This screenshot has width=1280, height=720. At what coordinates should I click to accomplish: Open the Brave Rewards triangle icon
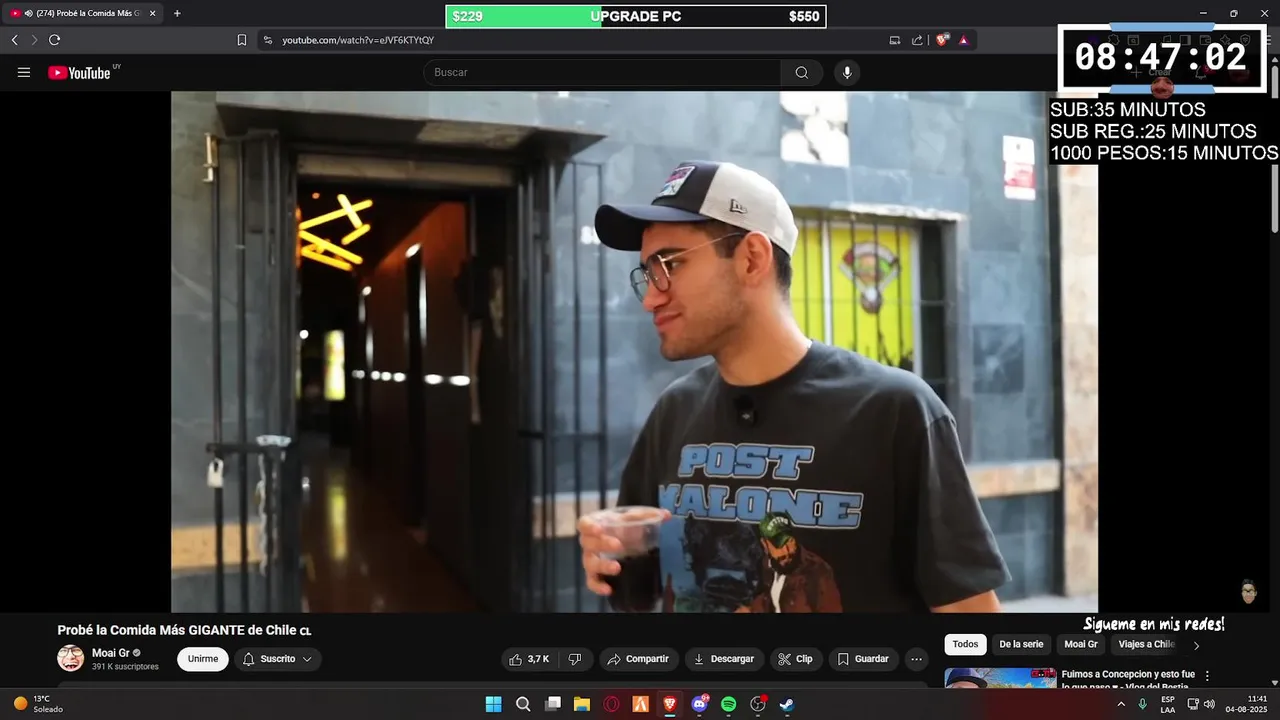[964, 40]
